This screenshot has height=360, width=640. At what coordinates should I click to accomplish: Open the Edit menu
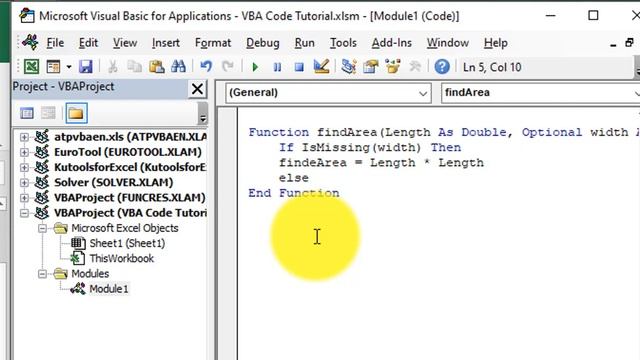88,43
